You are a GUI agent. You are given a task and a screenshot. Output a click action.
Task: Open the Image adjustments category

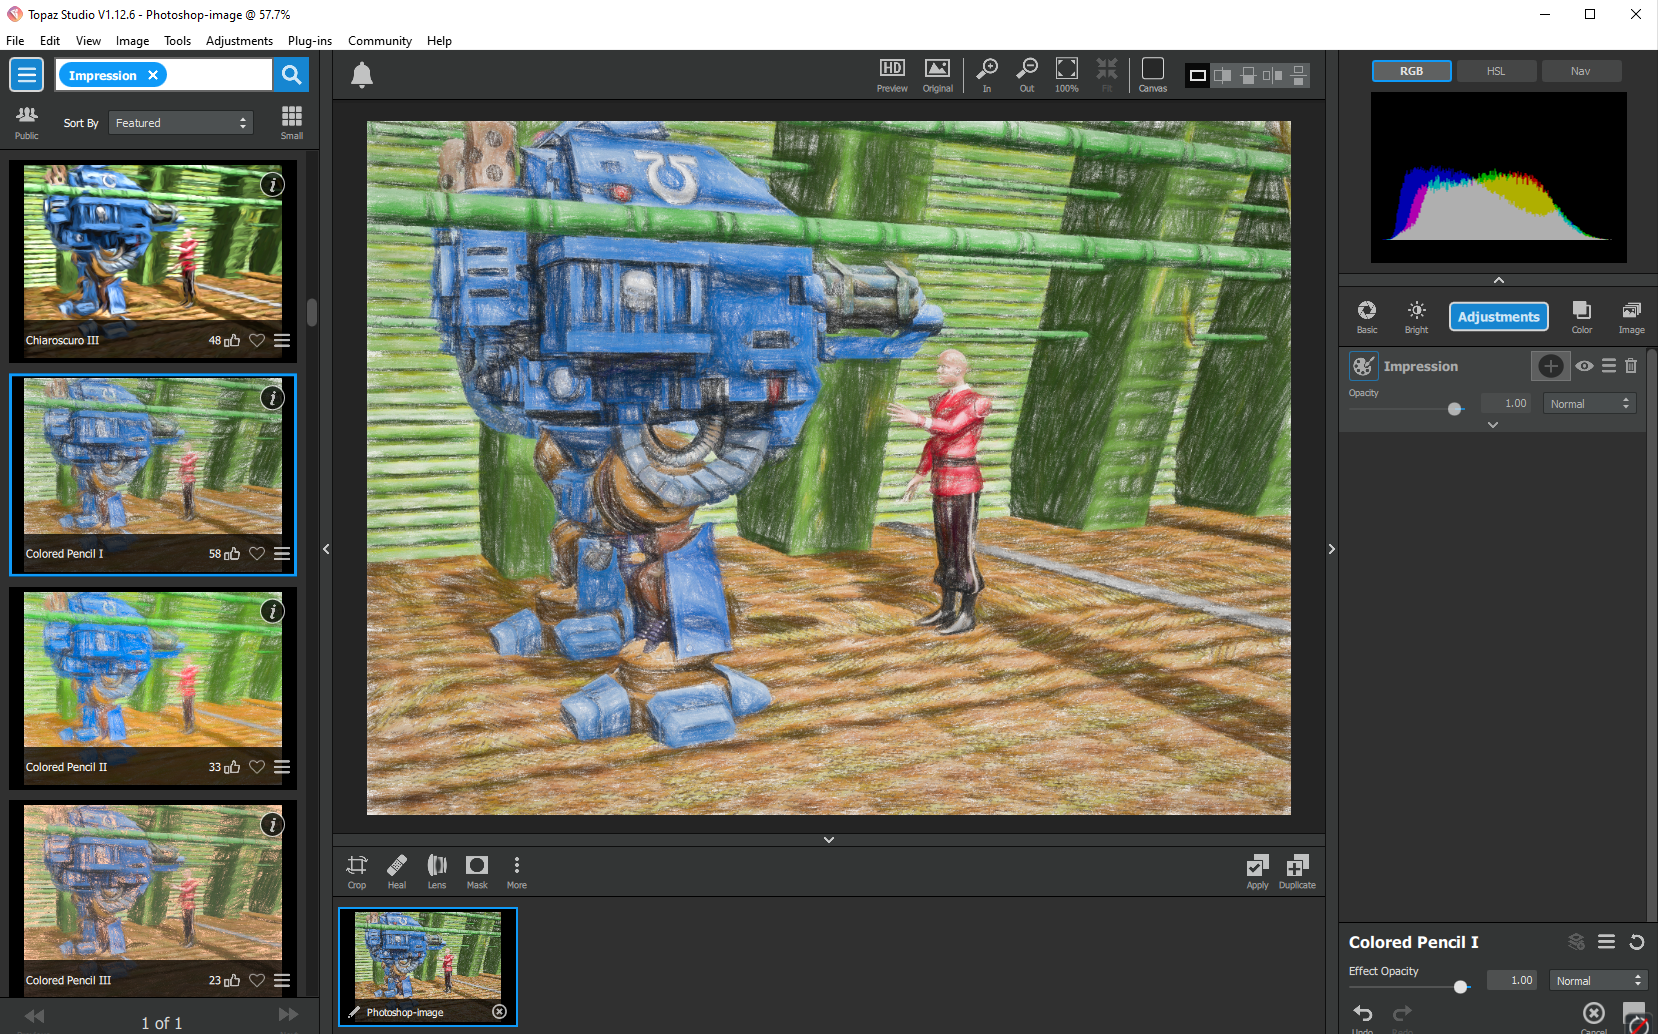(1632, 317)
